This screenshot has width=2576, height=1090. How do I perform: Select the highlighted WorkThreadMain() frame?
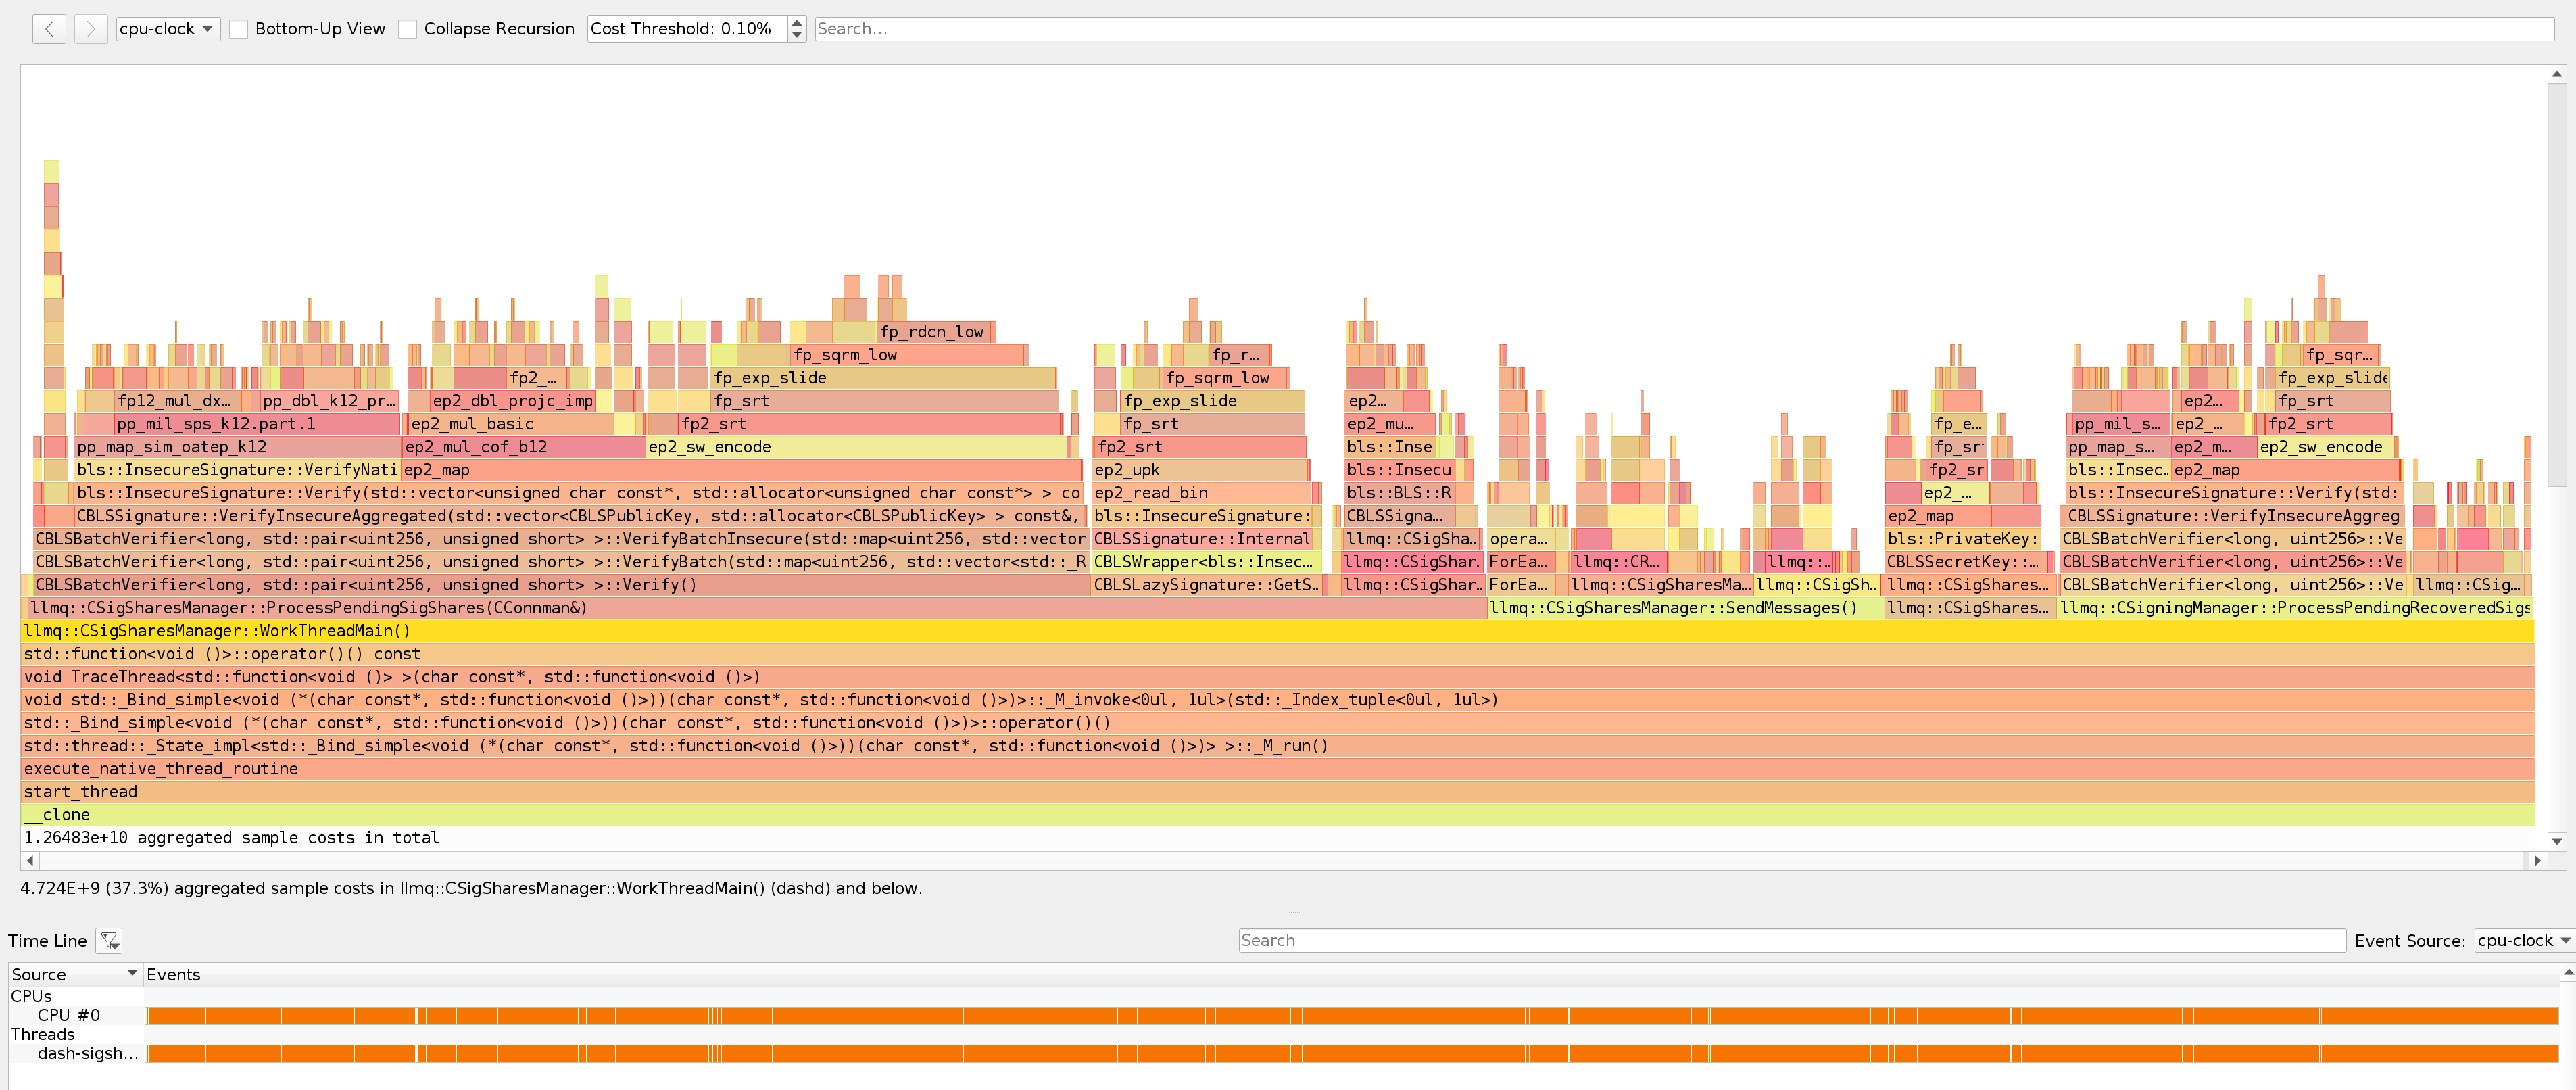[1278, 631]
